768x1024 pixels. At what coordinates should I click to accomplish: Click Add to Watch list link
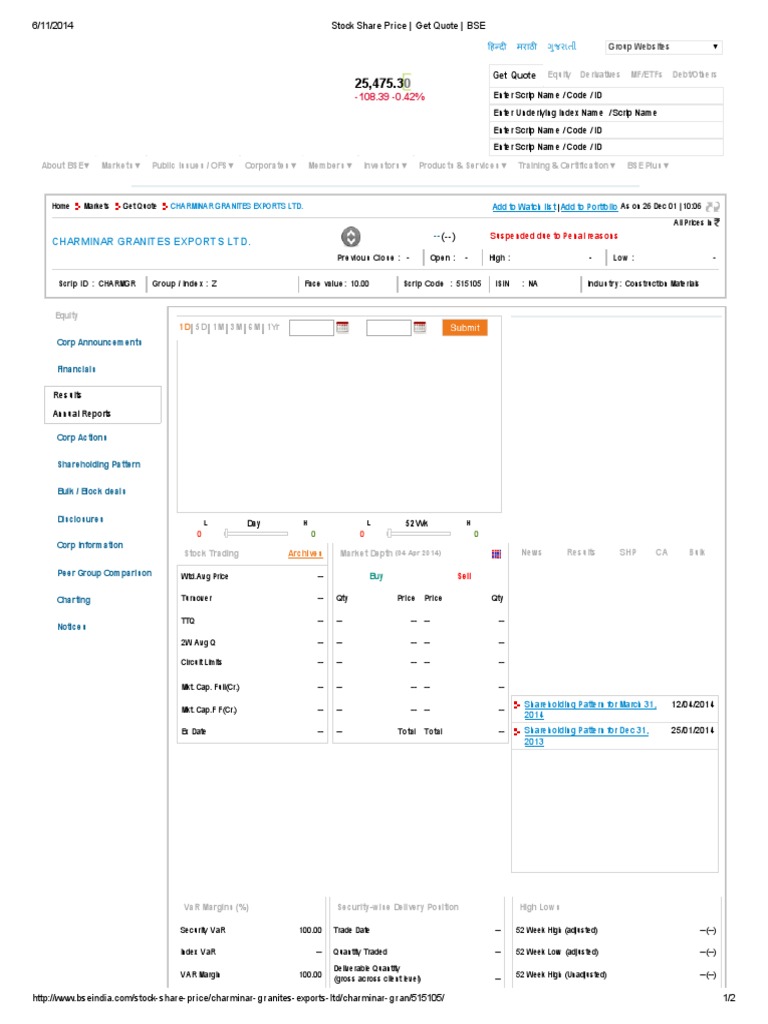click(x=524, y=206)
